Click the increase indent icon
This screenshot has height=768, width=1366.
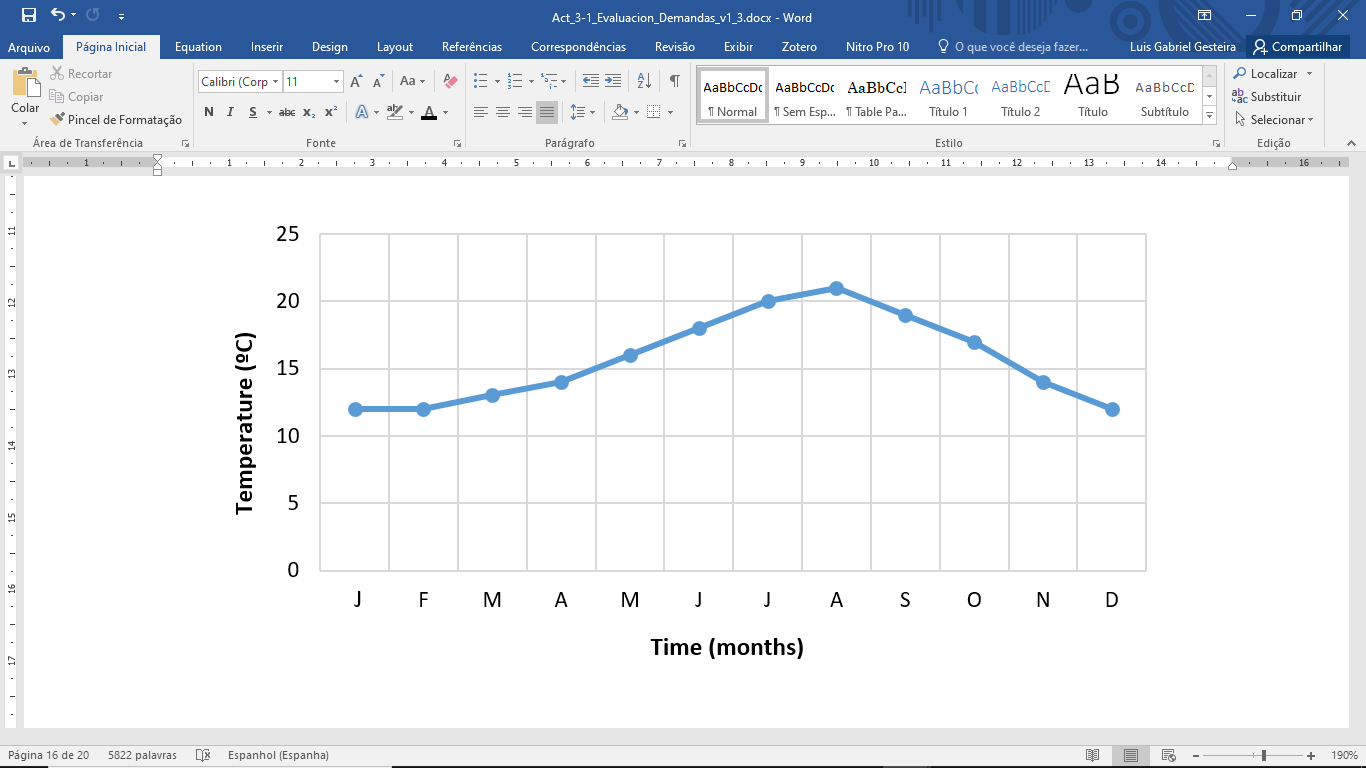click(613, 81)
